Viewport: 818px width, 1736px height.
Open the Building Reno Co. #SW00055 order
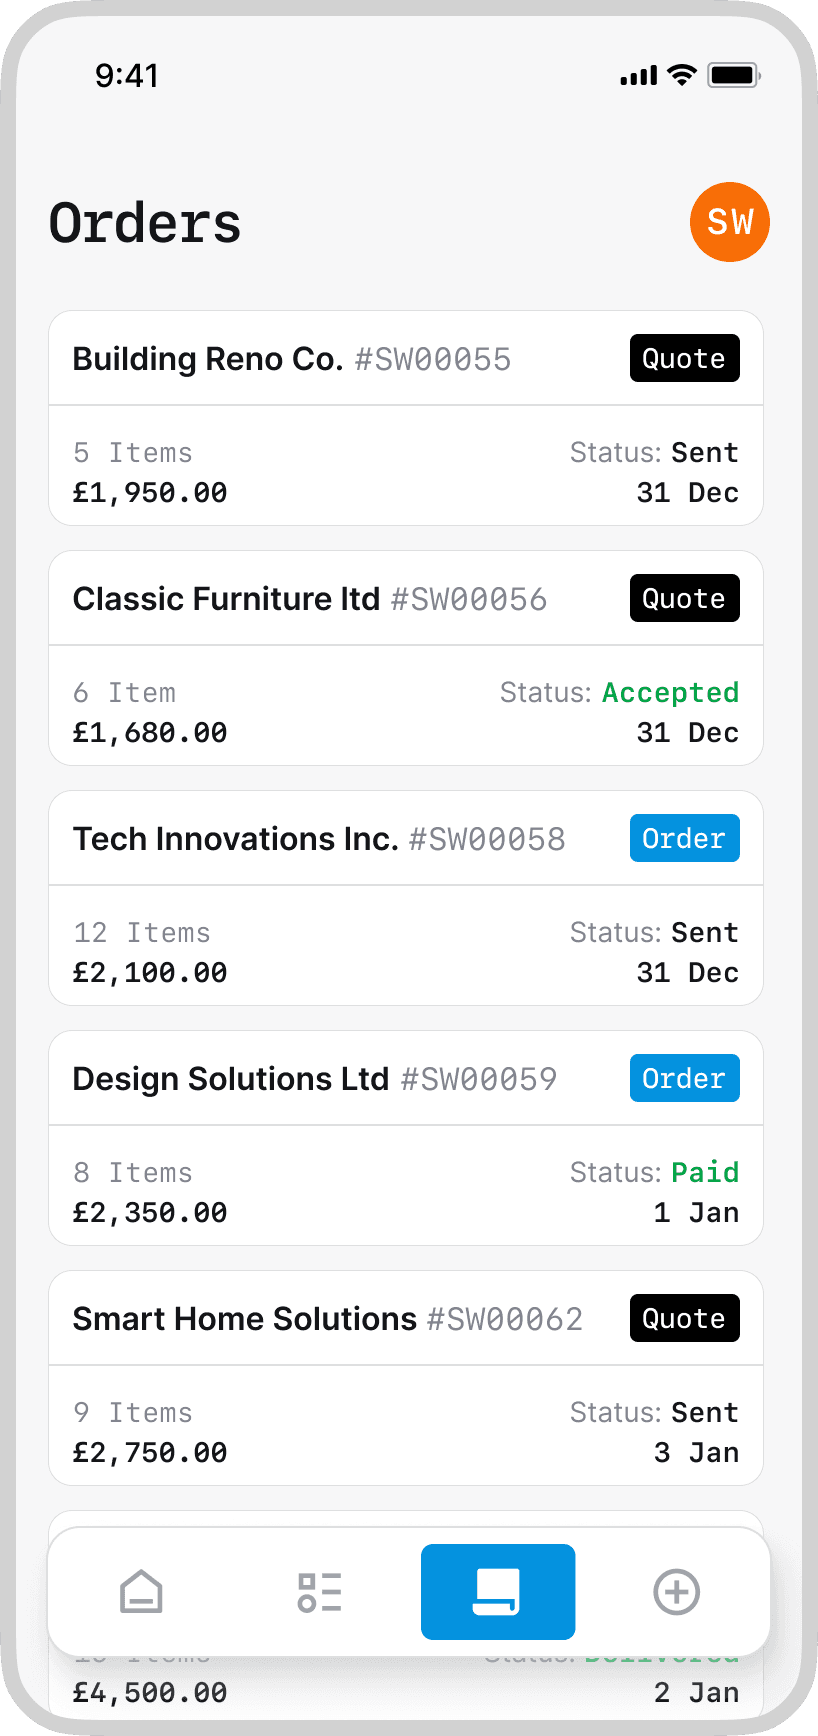click(406, 418)
